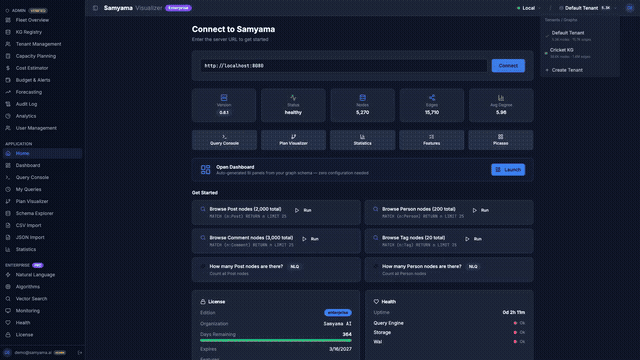This screenshot has height=360, width=640.
Task: Click NLQ for Post nodes count
Action: [x=295, y=267]
